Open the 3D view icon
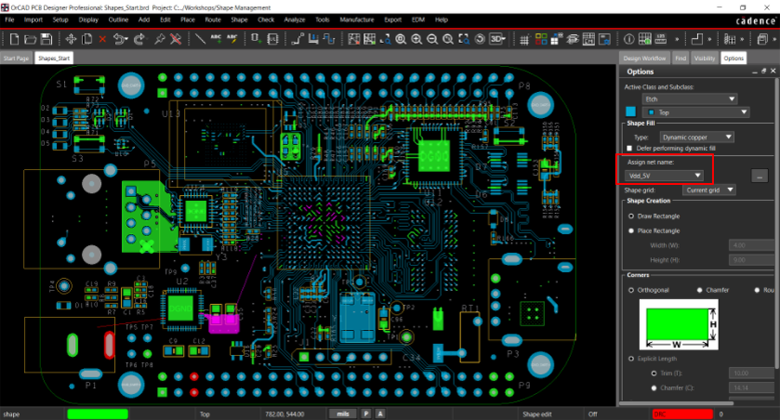 (497, 39)
